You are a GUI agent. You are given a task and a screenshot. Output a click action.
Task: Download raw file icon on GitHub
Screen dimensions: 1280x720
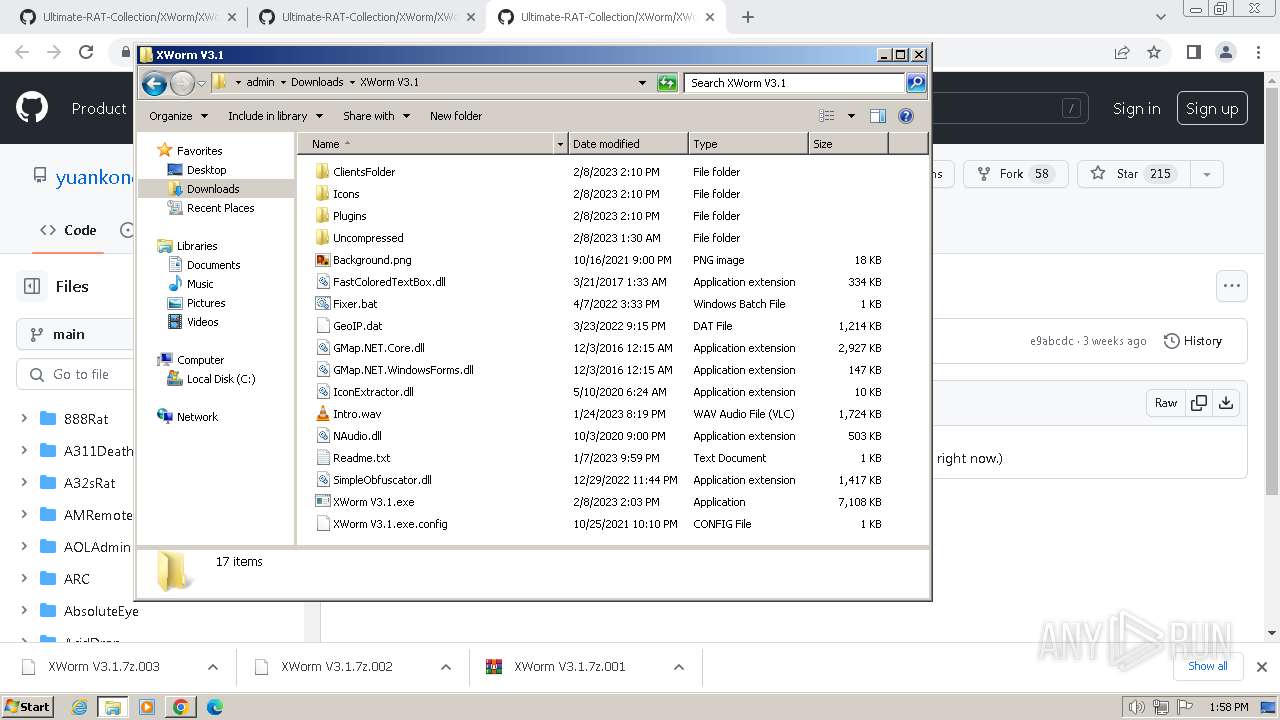[x=1226, y=403]
